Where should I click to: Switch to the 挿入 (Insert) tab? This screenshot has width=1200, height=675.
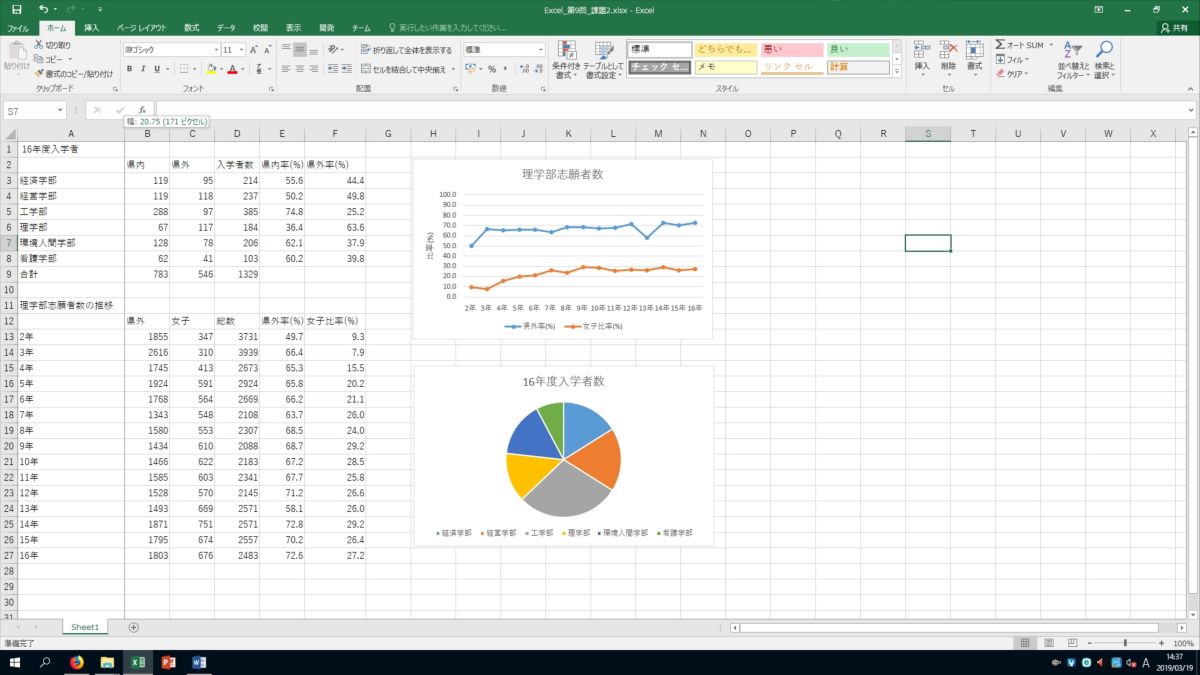point(91,29)
